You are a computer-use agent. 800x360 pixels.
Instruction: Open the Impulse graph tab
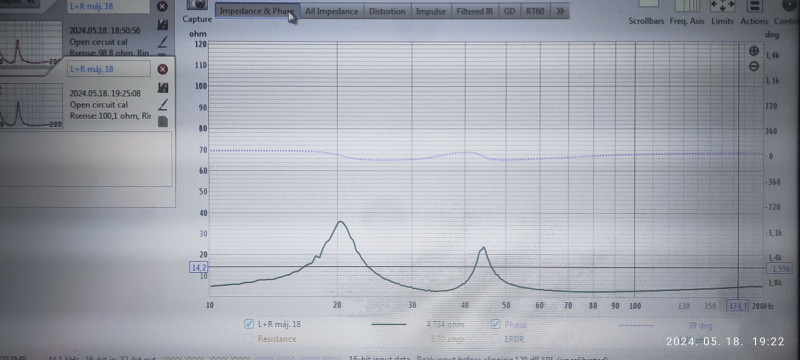431,11
